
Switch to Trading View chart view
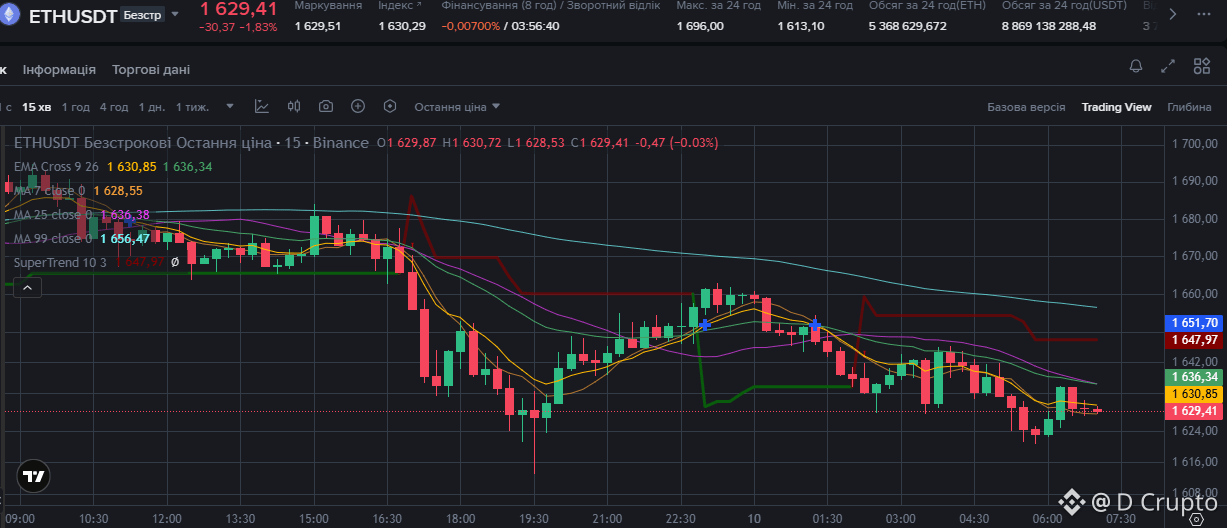(x=1116, y=107)
